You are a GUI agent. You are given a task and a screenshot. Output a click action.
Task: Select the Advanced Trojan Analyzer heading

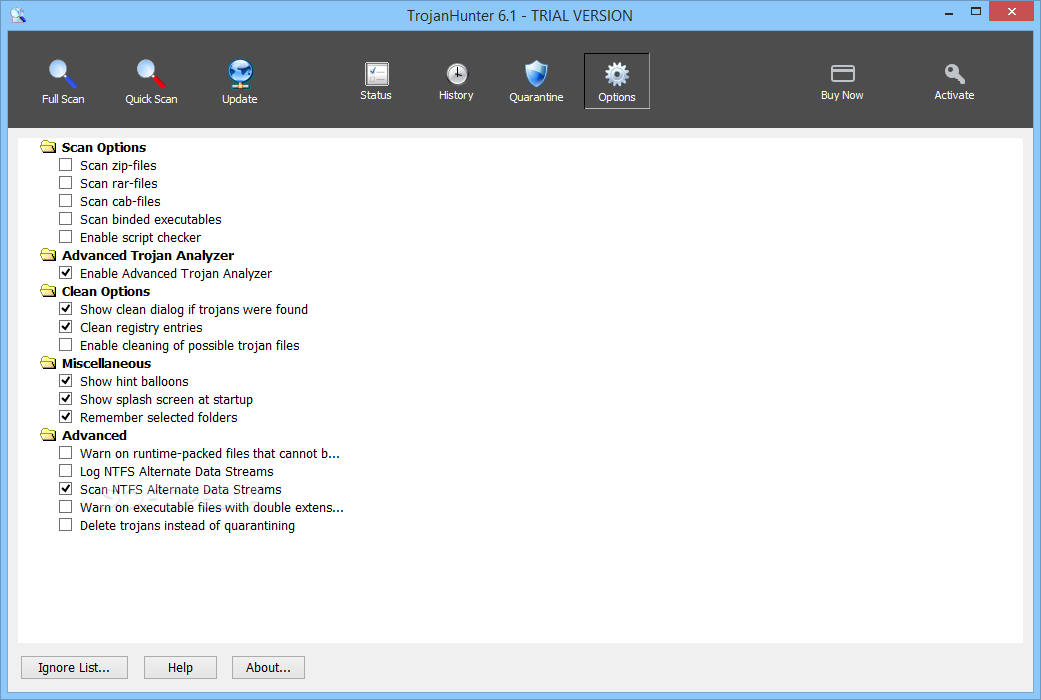pyautogui.click(x=148, y=256)
